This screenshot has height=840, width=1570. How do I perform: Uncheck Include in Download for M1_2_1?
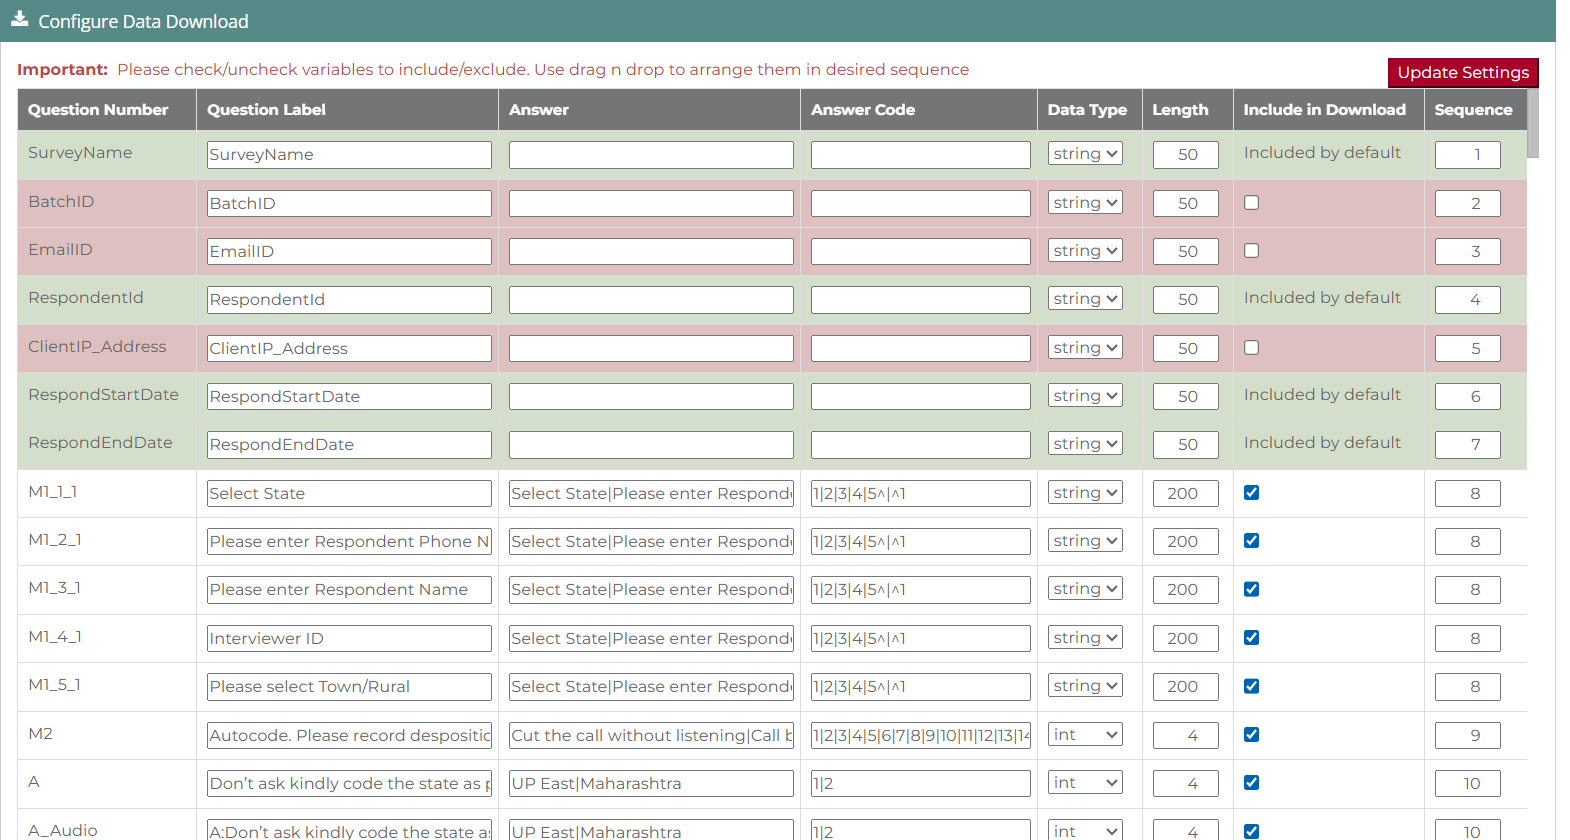[x=1251, y=541]
